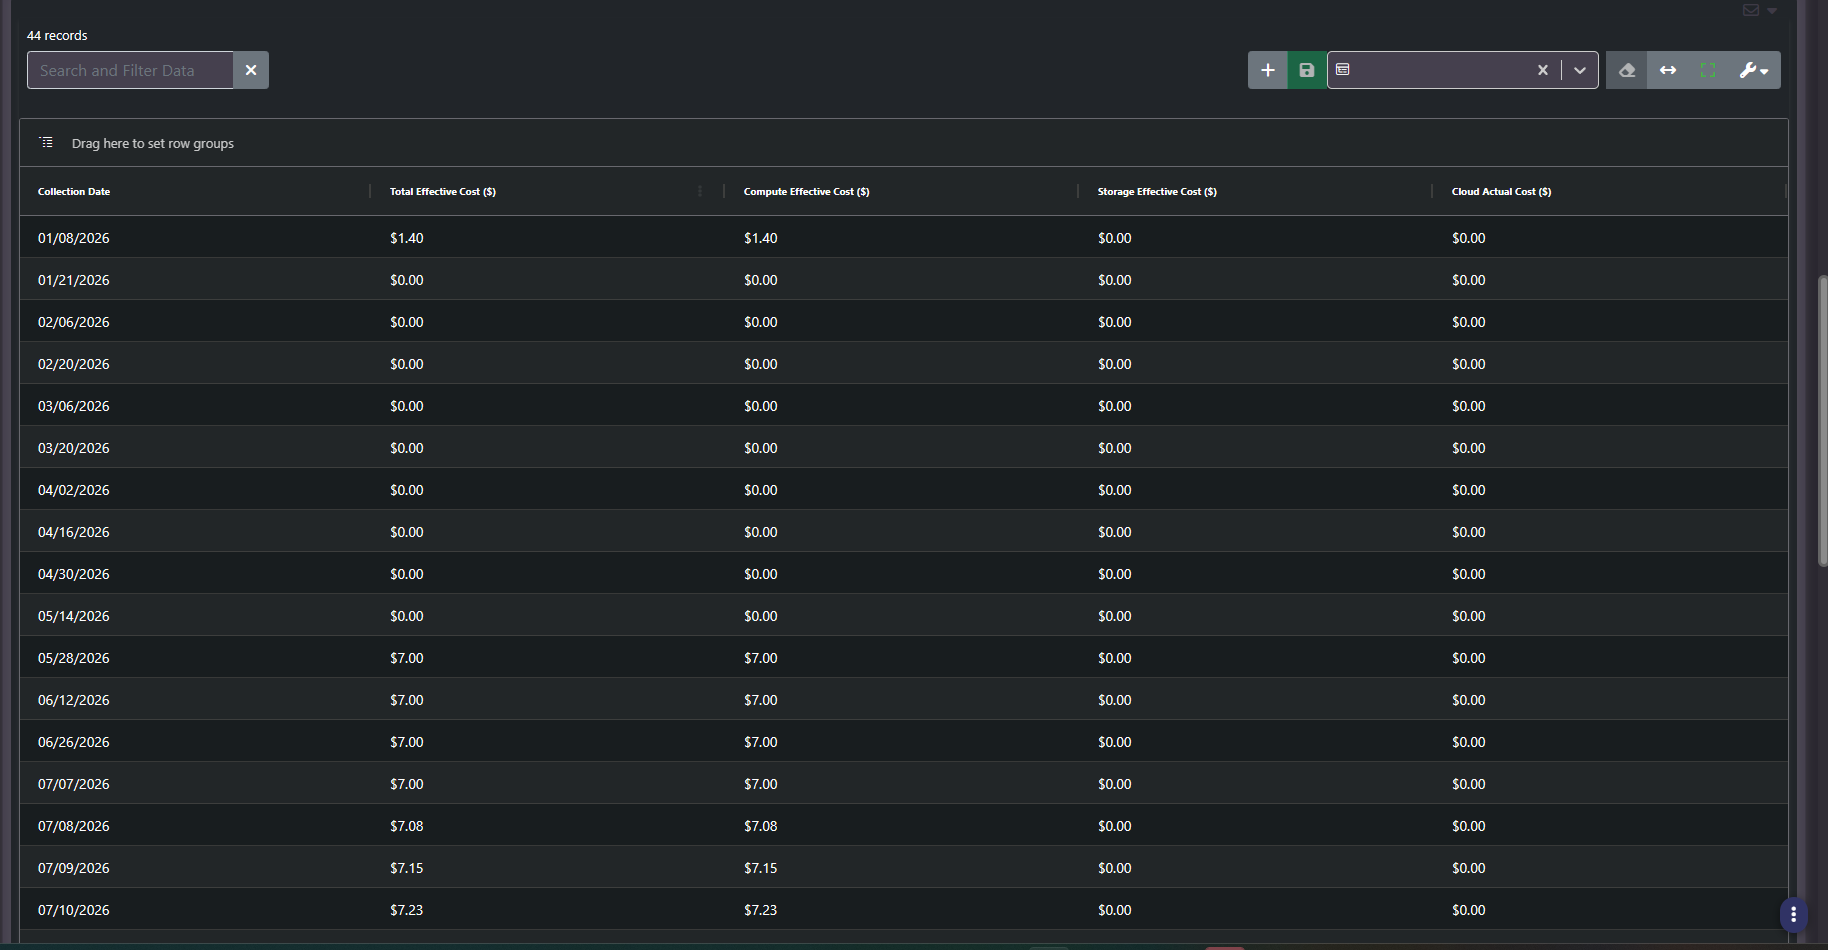This screenshot has height=950, width=1828.
Task: Click the eraser icon to clear filters
Action: [1627, 70]
